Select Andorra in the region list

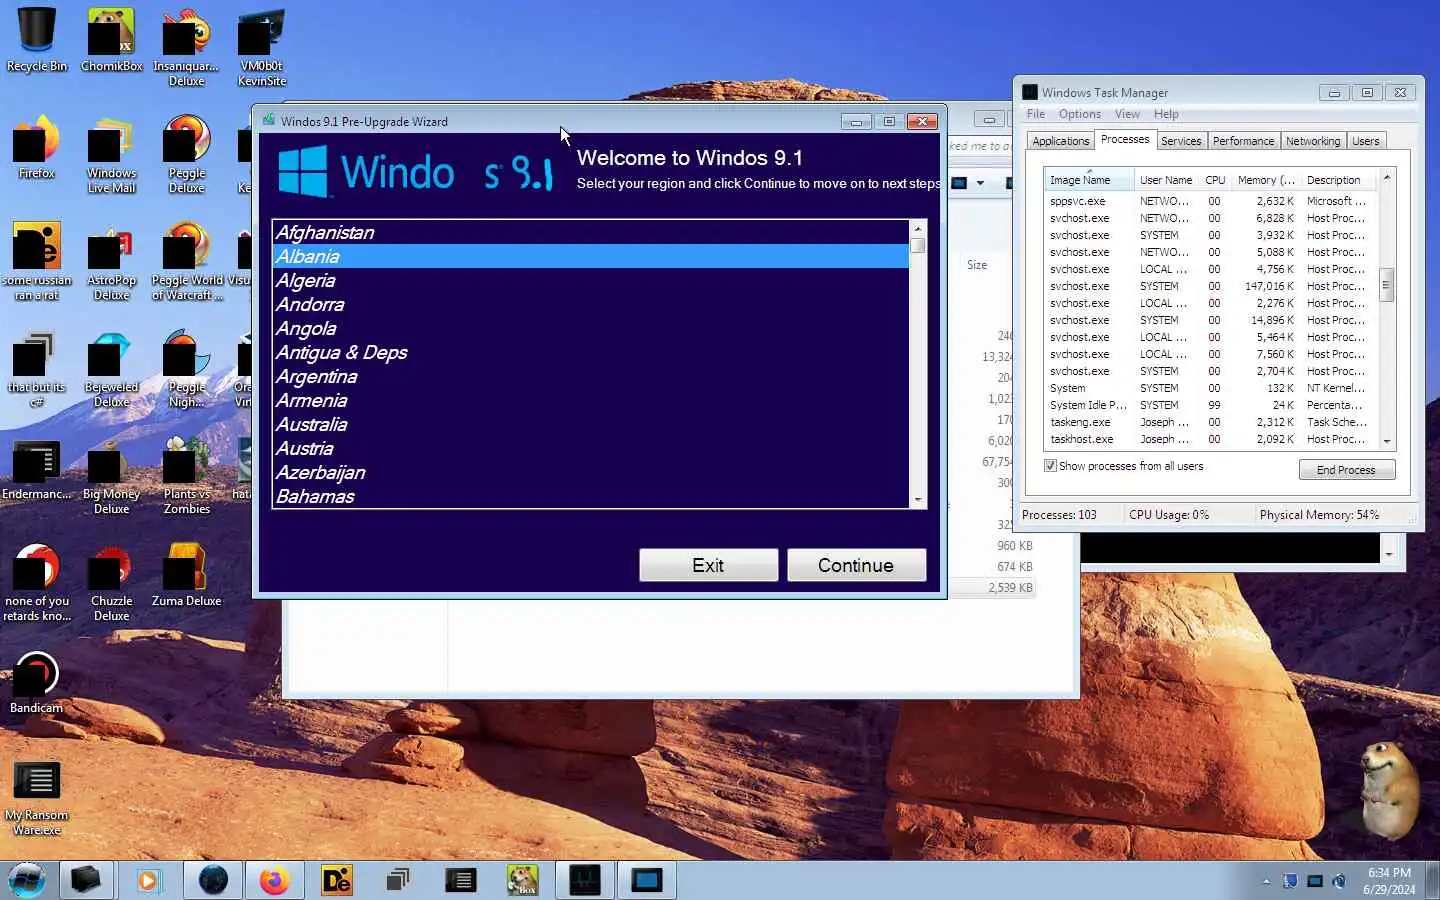coord(590,304)
